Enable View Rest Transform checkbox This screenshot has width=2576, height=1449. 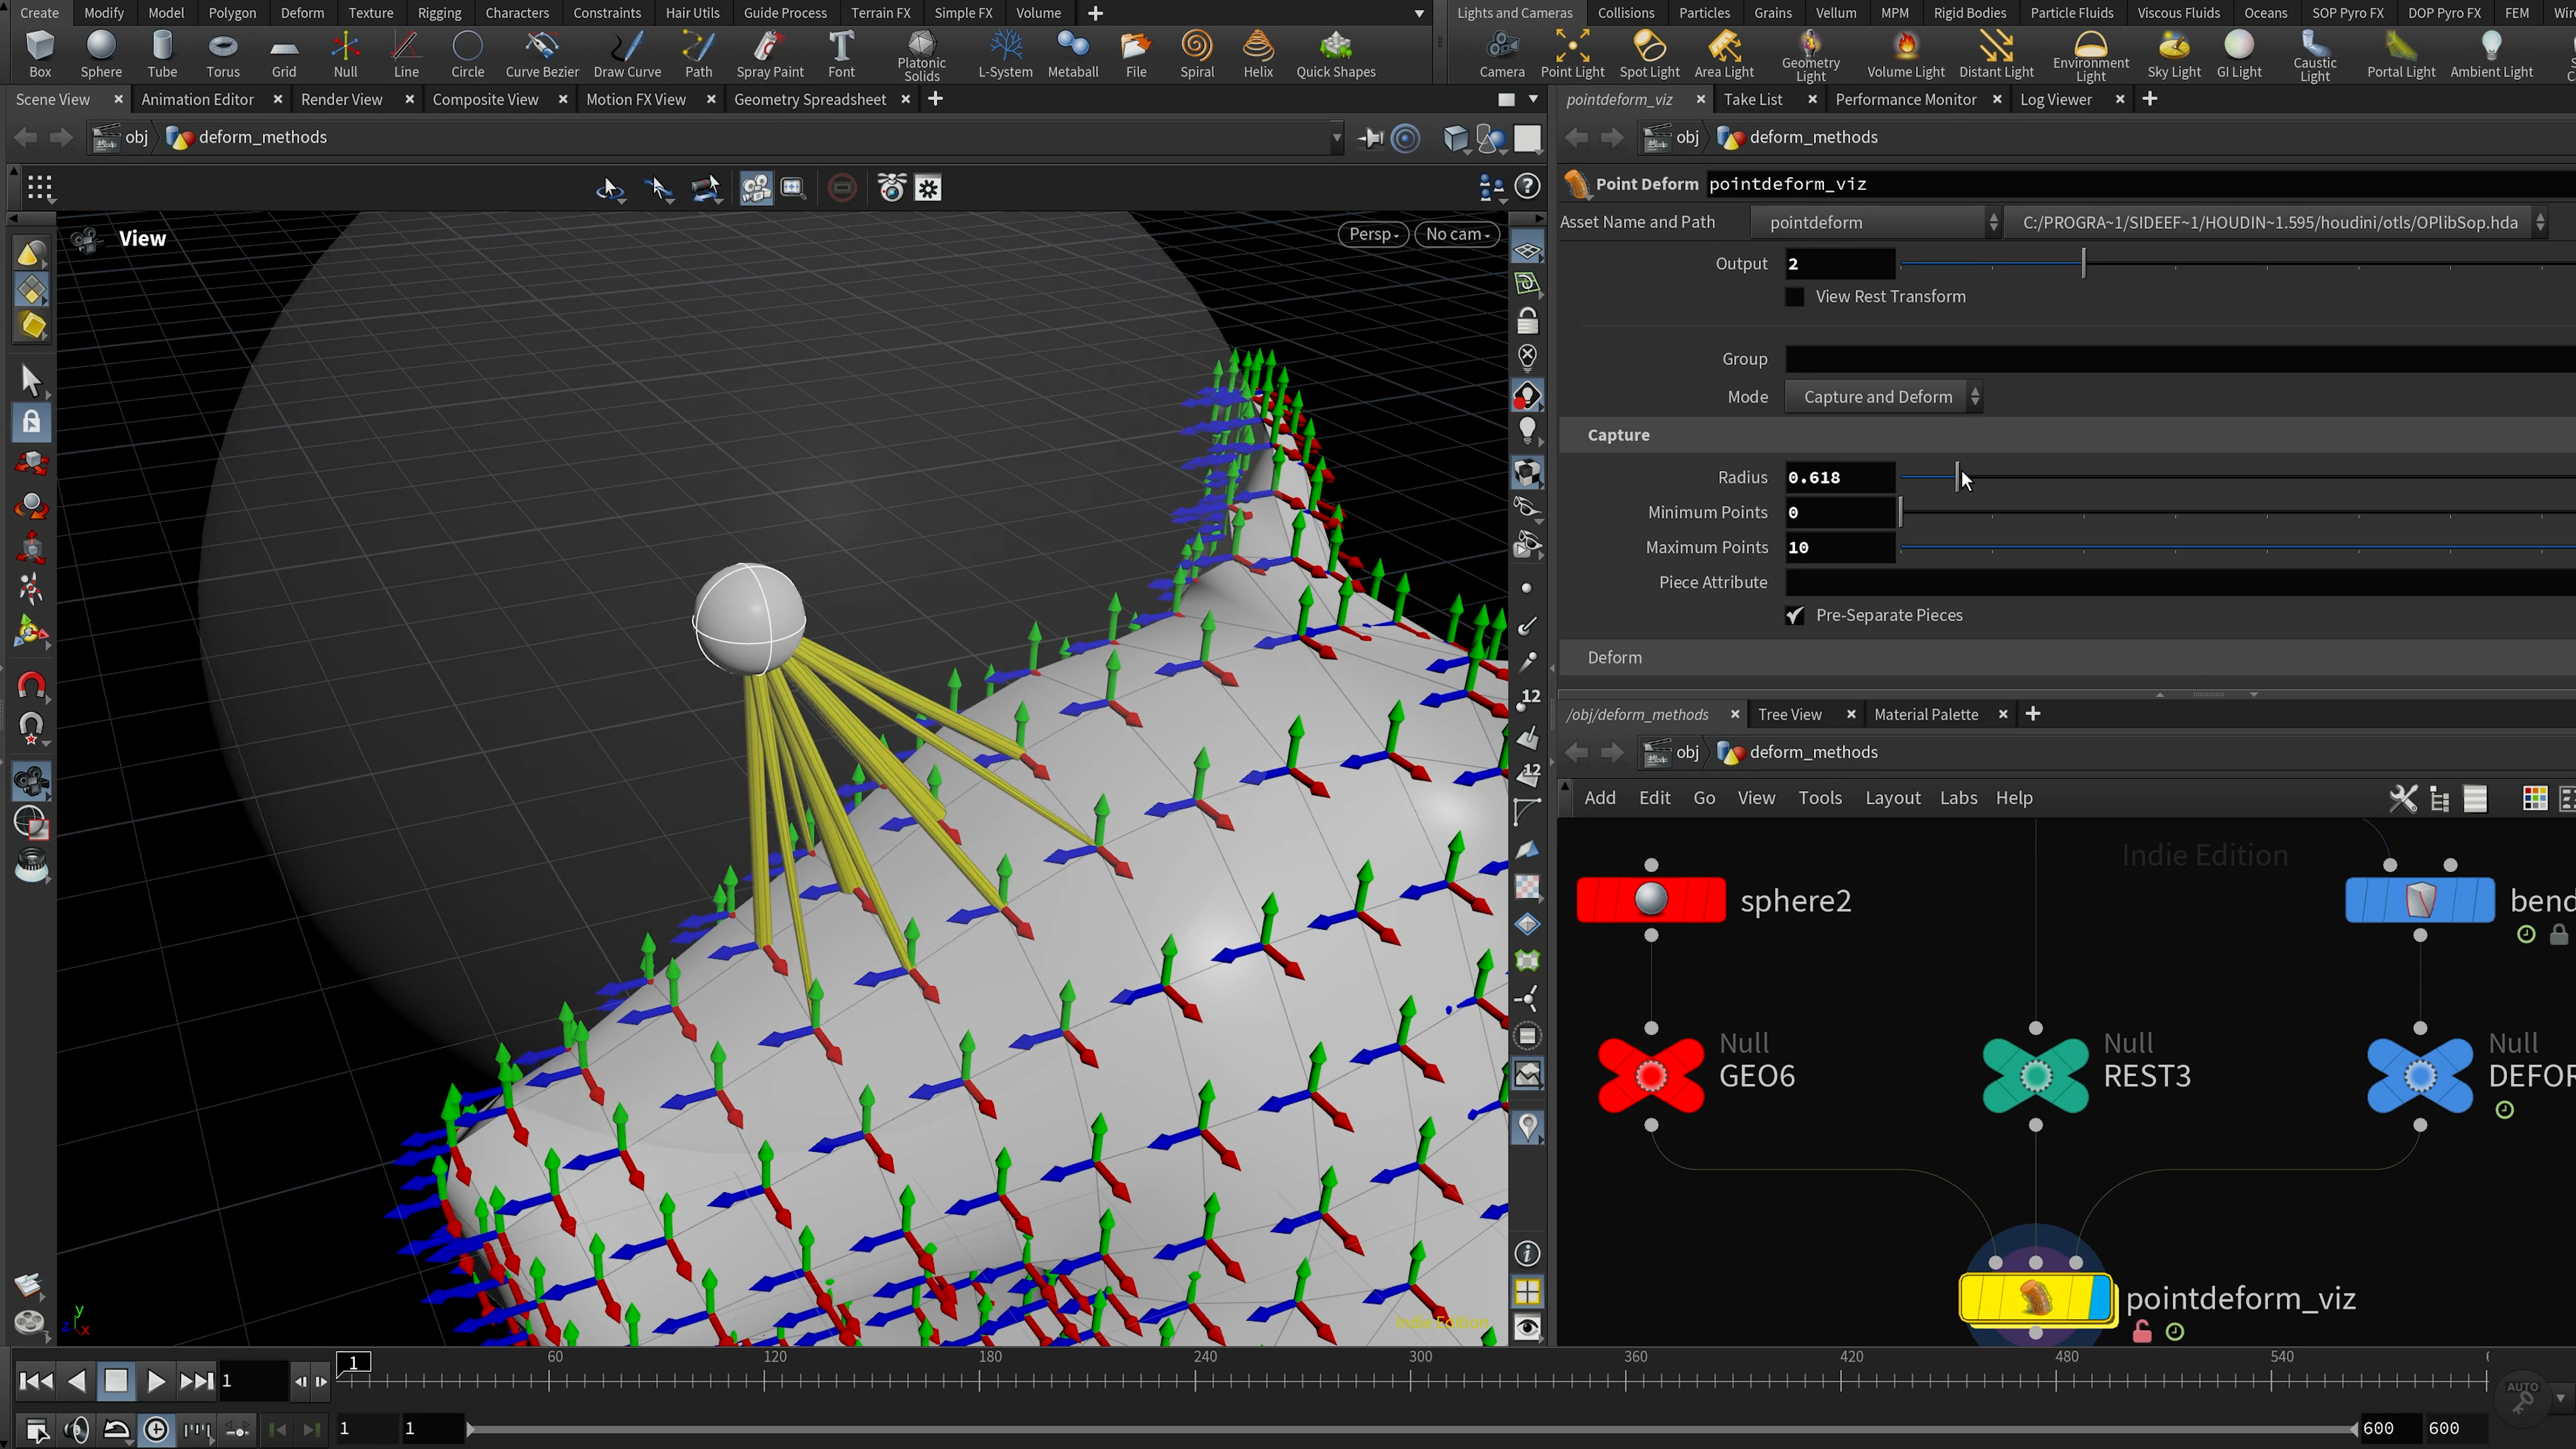pyautogui.click(x=1795, y=297)
